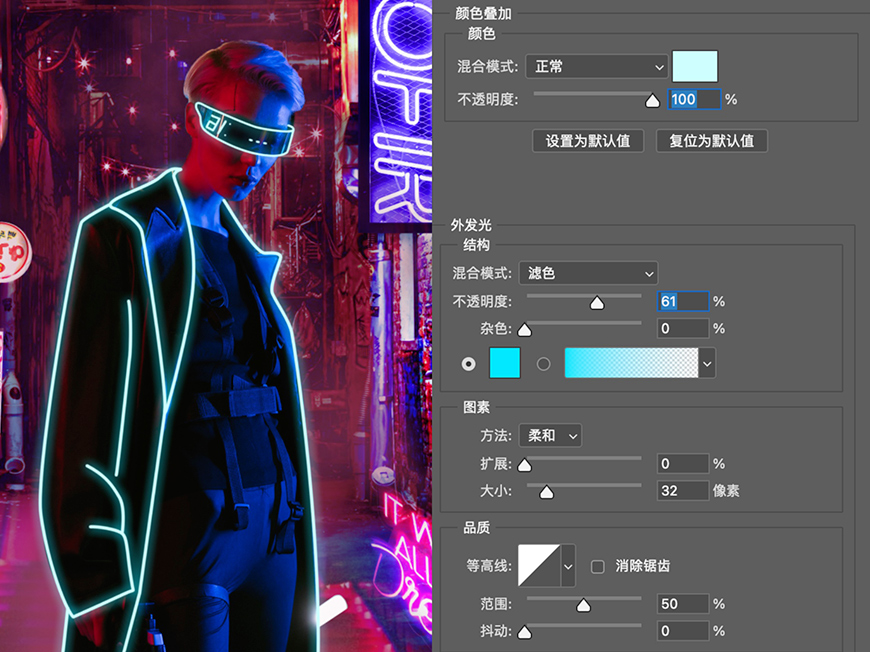This screenshot has height=652, width=870.
Task: Click the 杂色 noise slider handle
Action: (x=524, y=328)
